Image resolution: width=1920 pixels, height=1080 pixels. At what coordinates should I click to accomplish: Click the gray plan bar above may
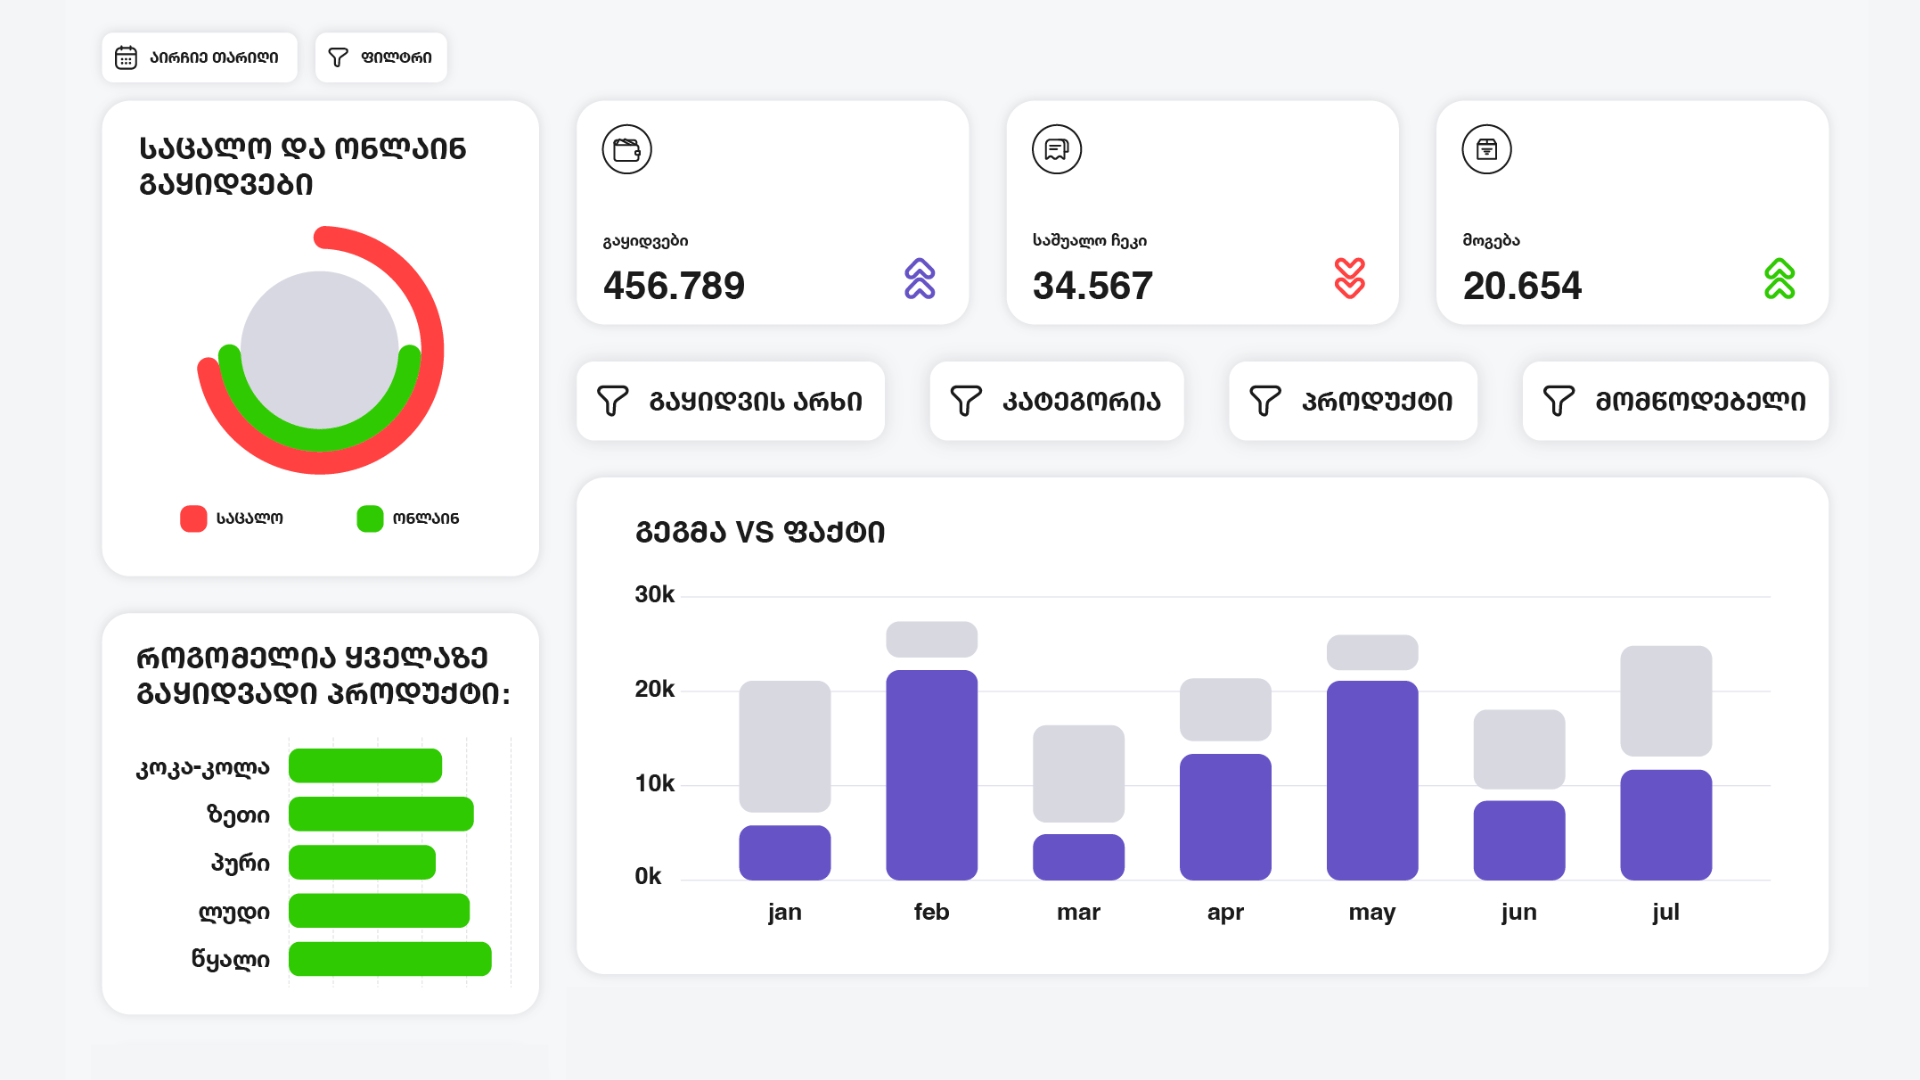[x=1372, y=652]
